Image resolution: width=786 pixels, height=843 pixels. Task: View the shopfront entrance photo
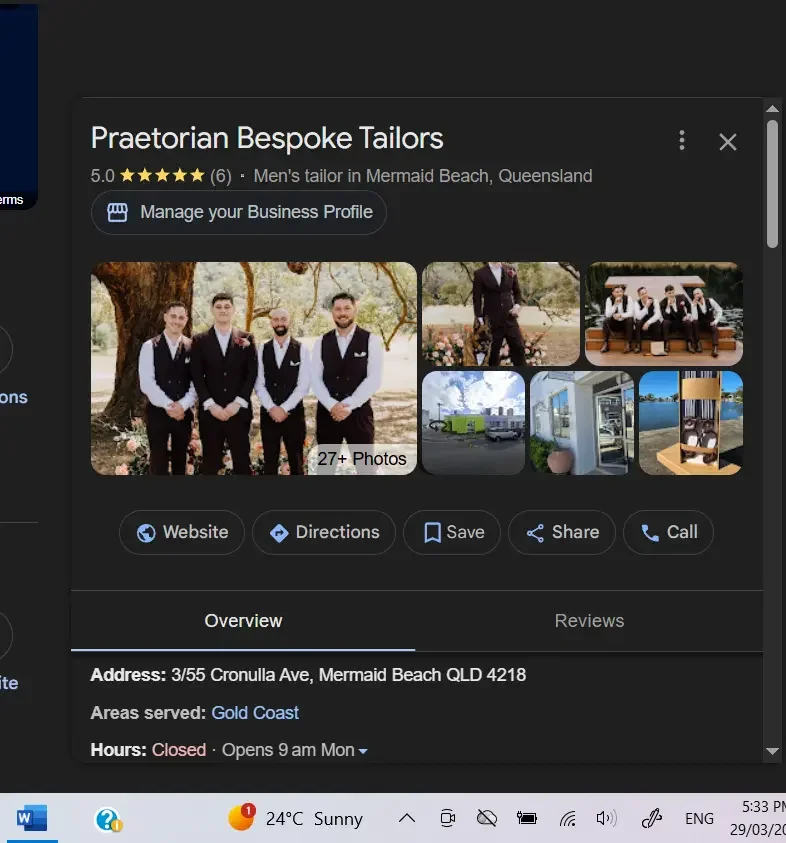[x=582, y=423]
